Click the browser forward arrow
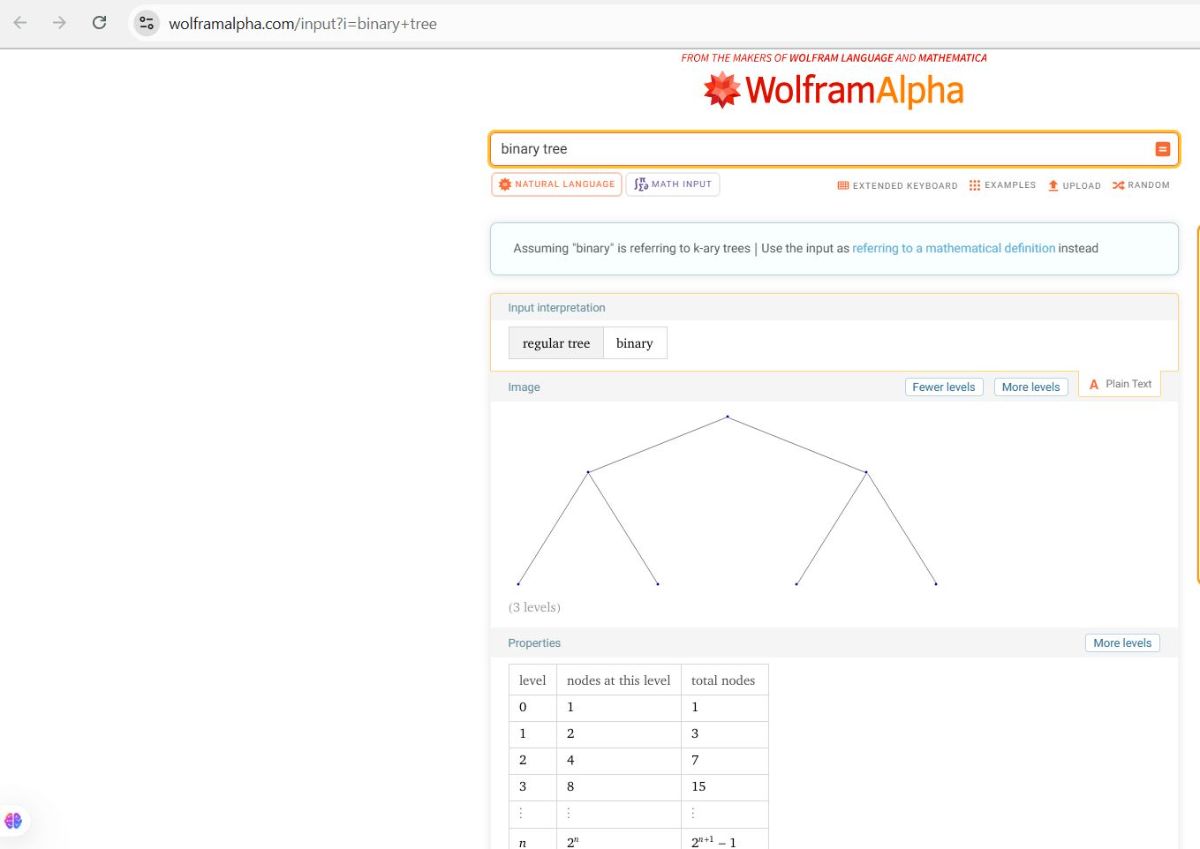Image resolution: width=1200 pixels, height=849 pixels. (x=59, y=23)
